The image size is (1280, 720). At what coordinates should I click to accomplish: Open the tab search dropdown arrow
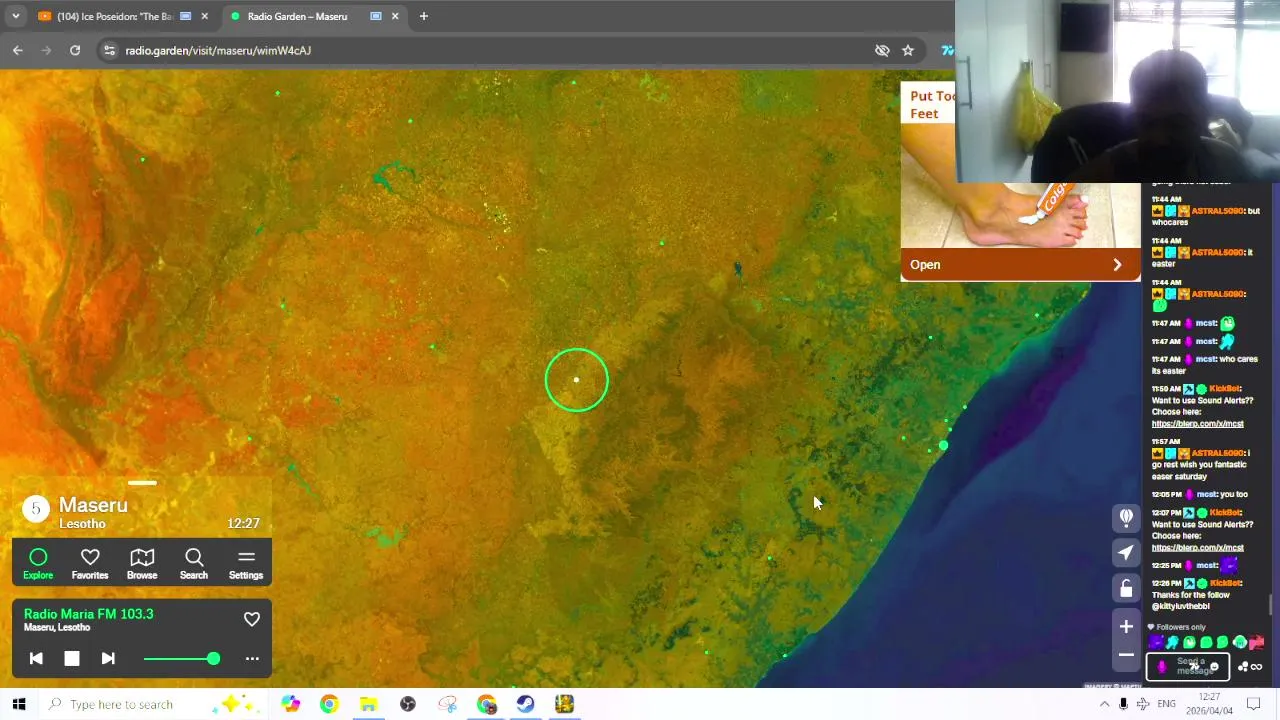click(15, 16)
